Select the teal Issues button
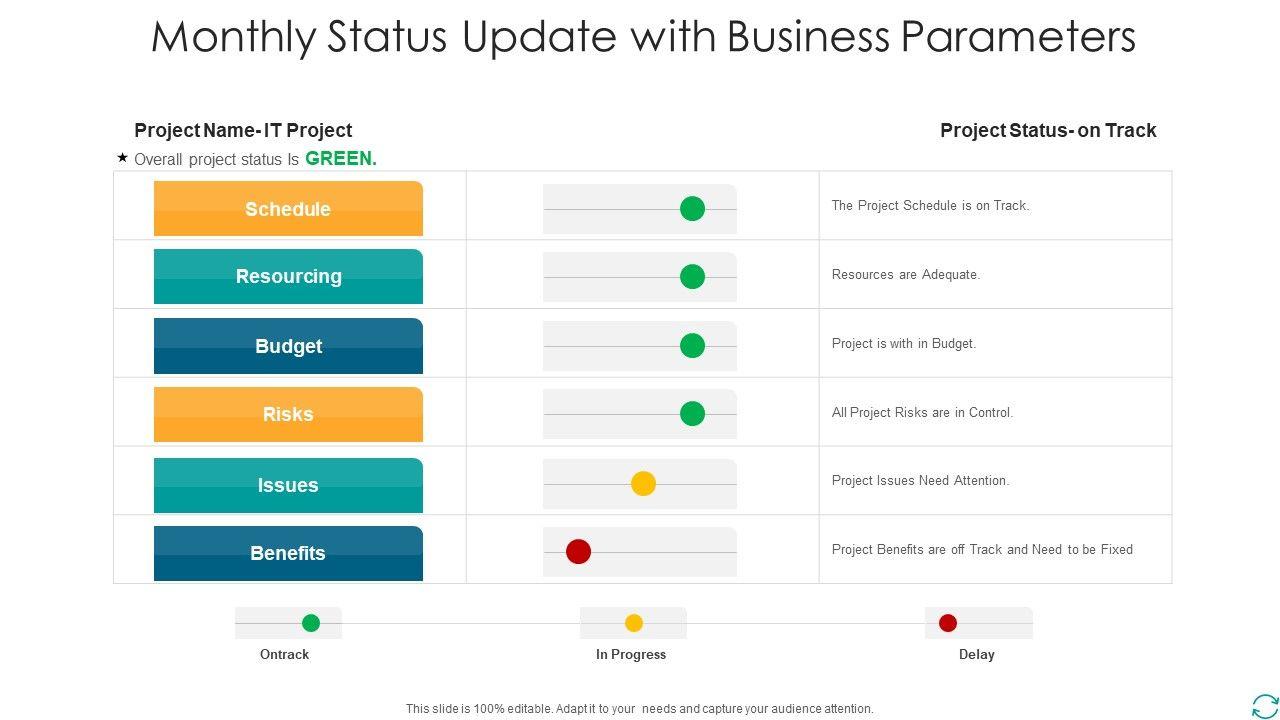1280x720 pixels. click(288, 485)
